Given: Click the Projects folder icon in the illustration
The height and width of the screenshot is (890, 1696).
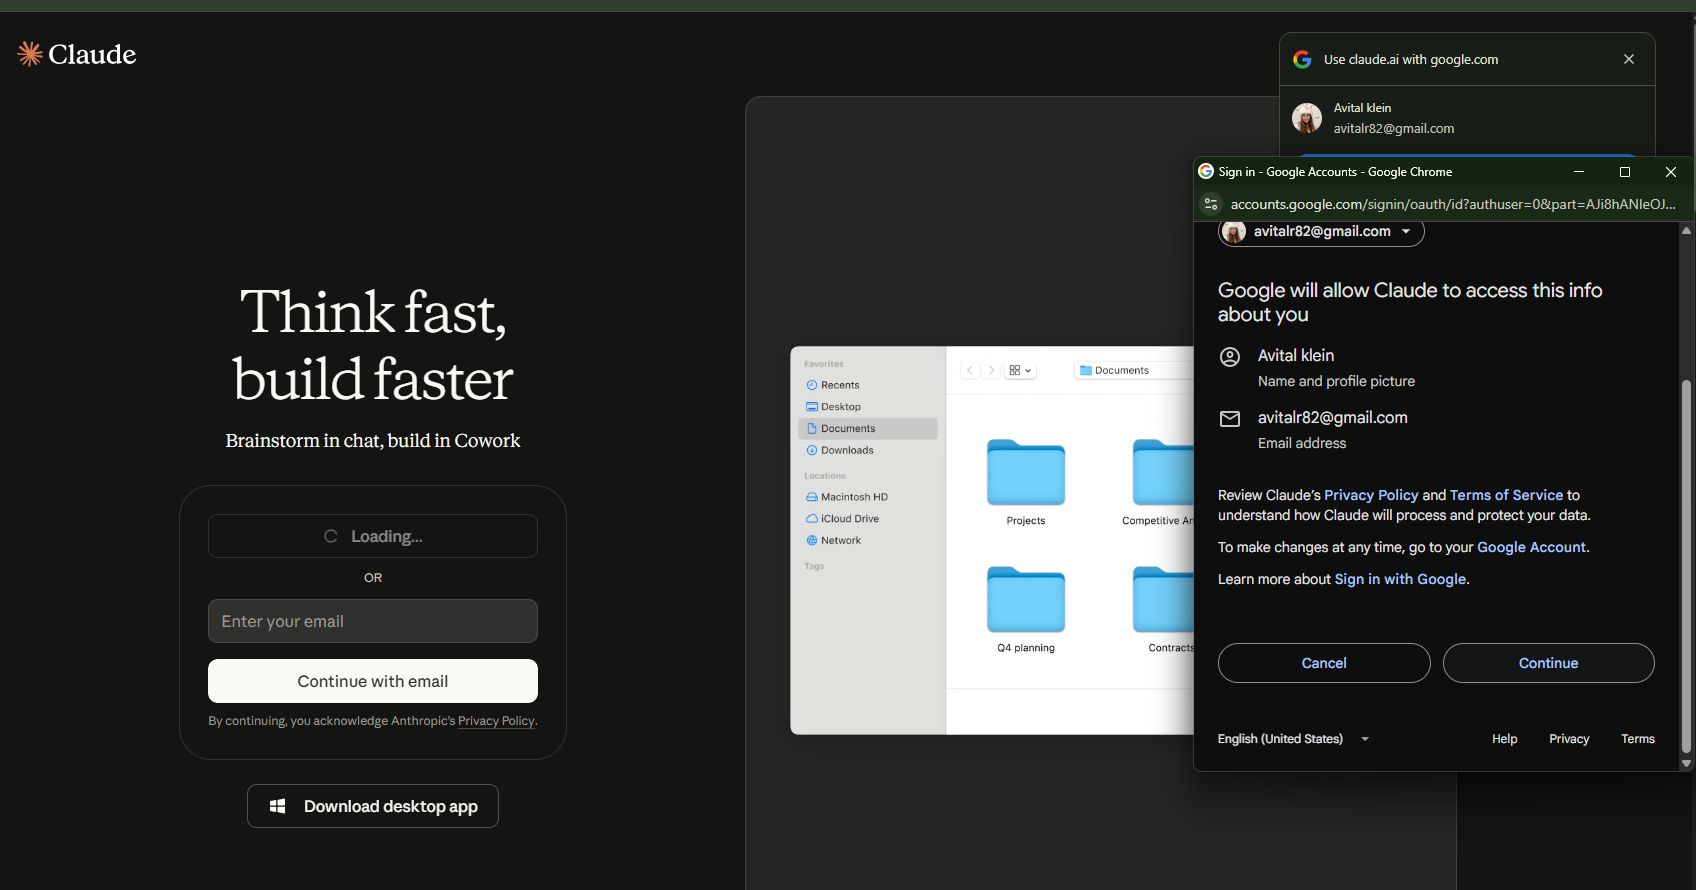Looking at the screenshot, I should tap(1026, 472).
